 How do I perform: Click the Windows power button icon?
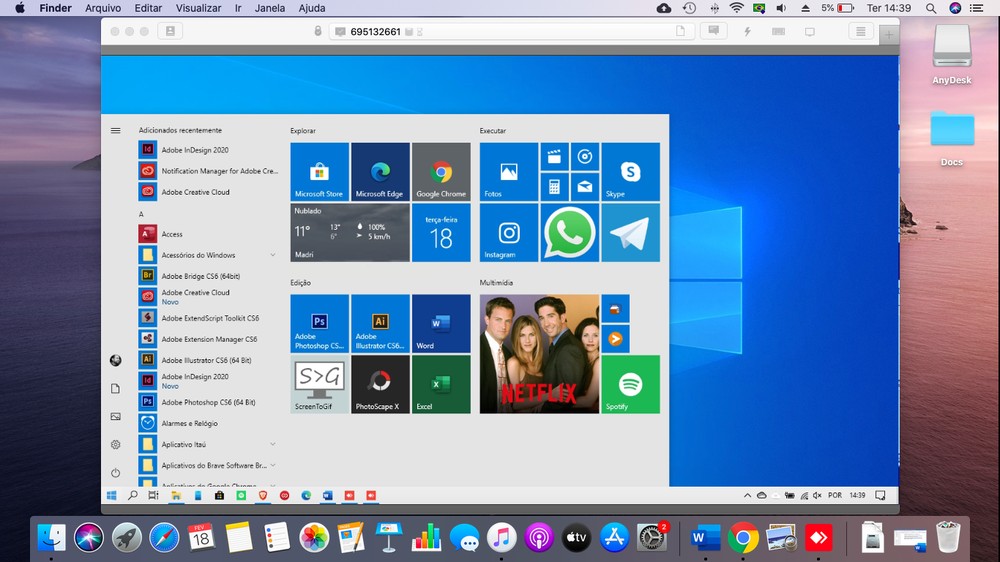[x=116, y=472]
